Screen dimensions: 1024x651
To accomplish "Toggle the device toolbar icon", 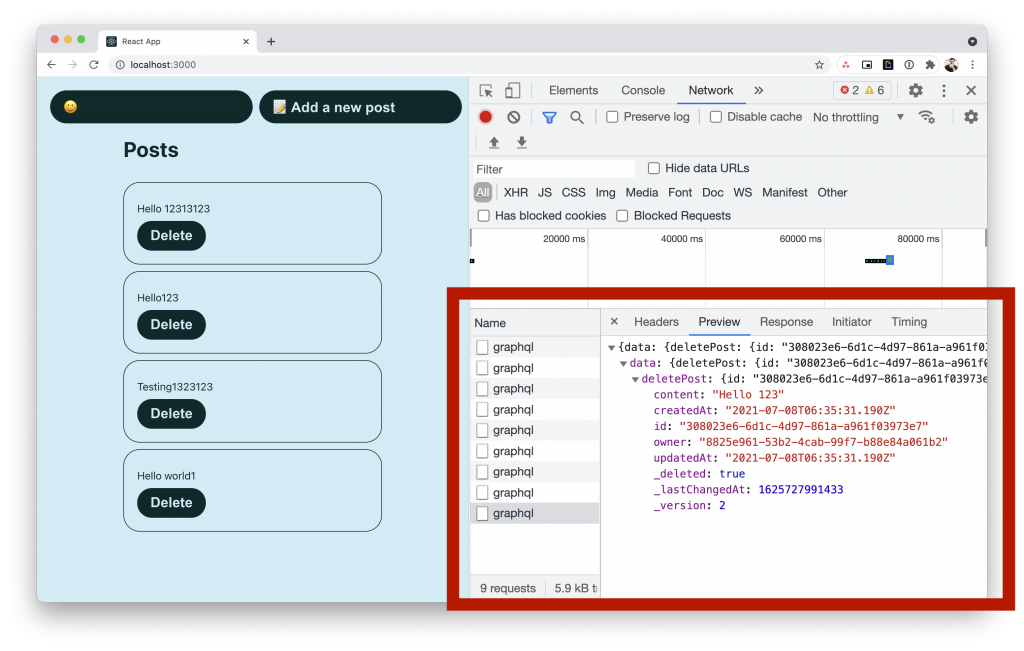I will (x=513, y=91).
